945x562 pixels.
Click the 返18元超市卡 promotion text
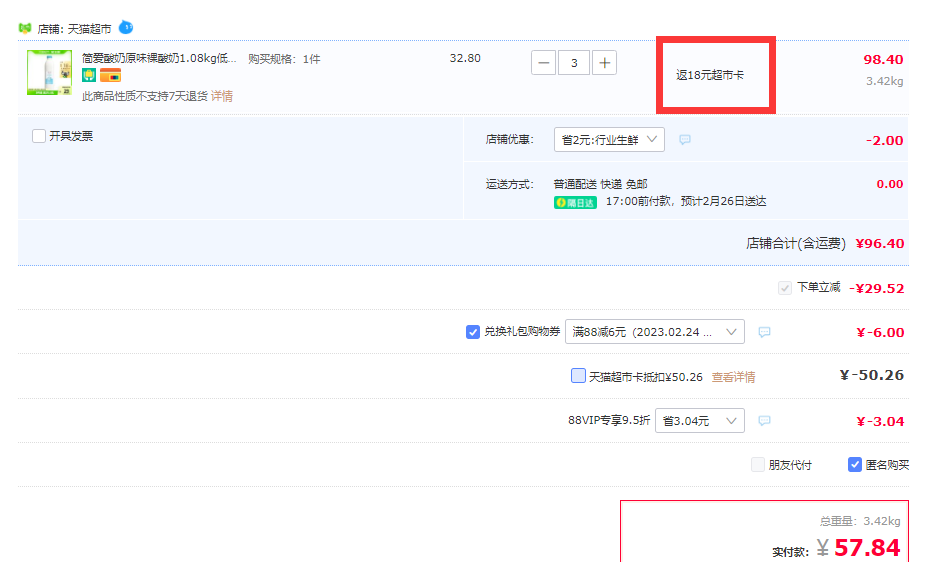[710, 75]
